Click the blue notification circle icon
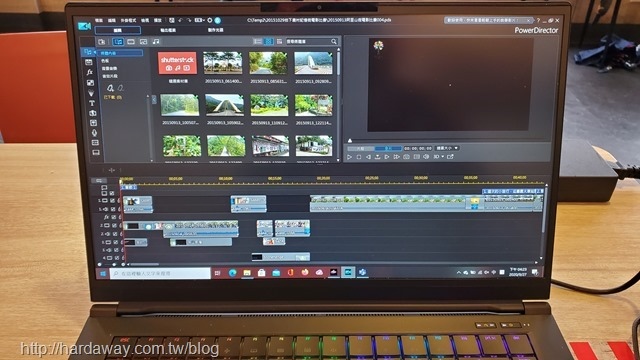Image resolution: width=640 pixels, height=360 pixels. [218, 20]
